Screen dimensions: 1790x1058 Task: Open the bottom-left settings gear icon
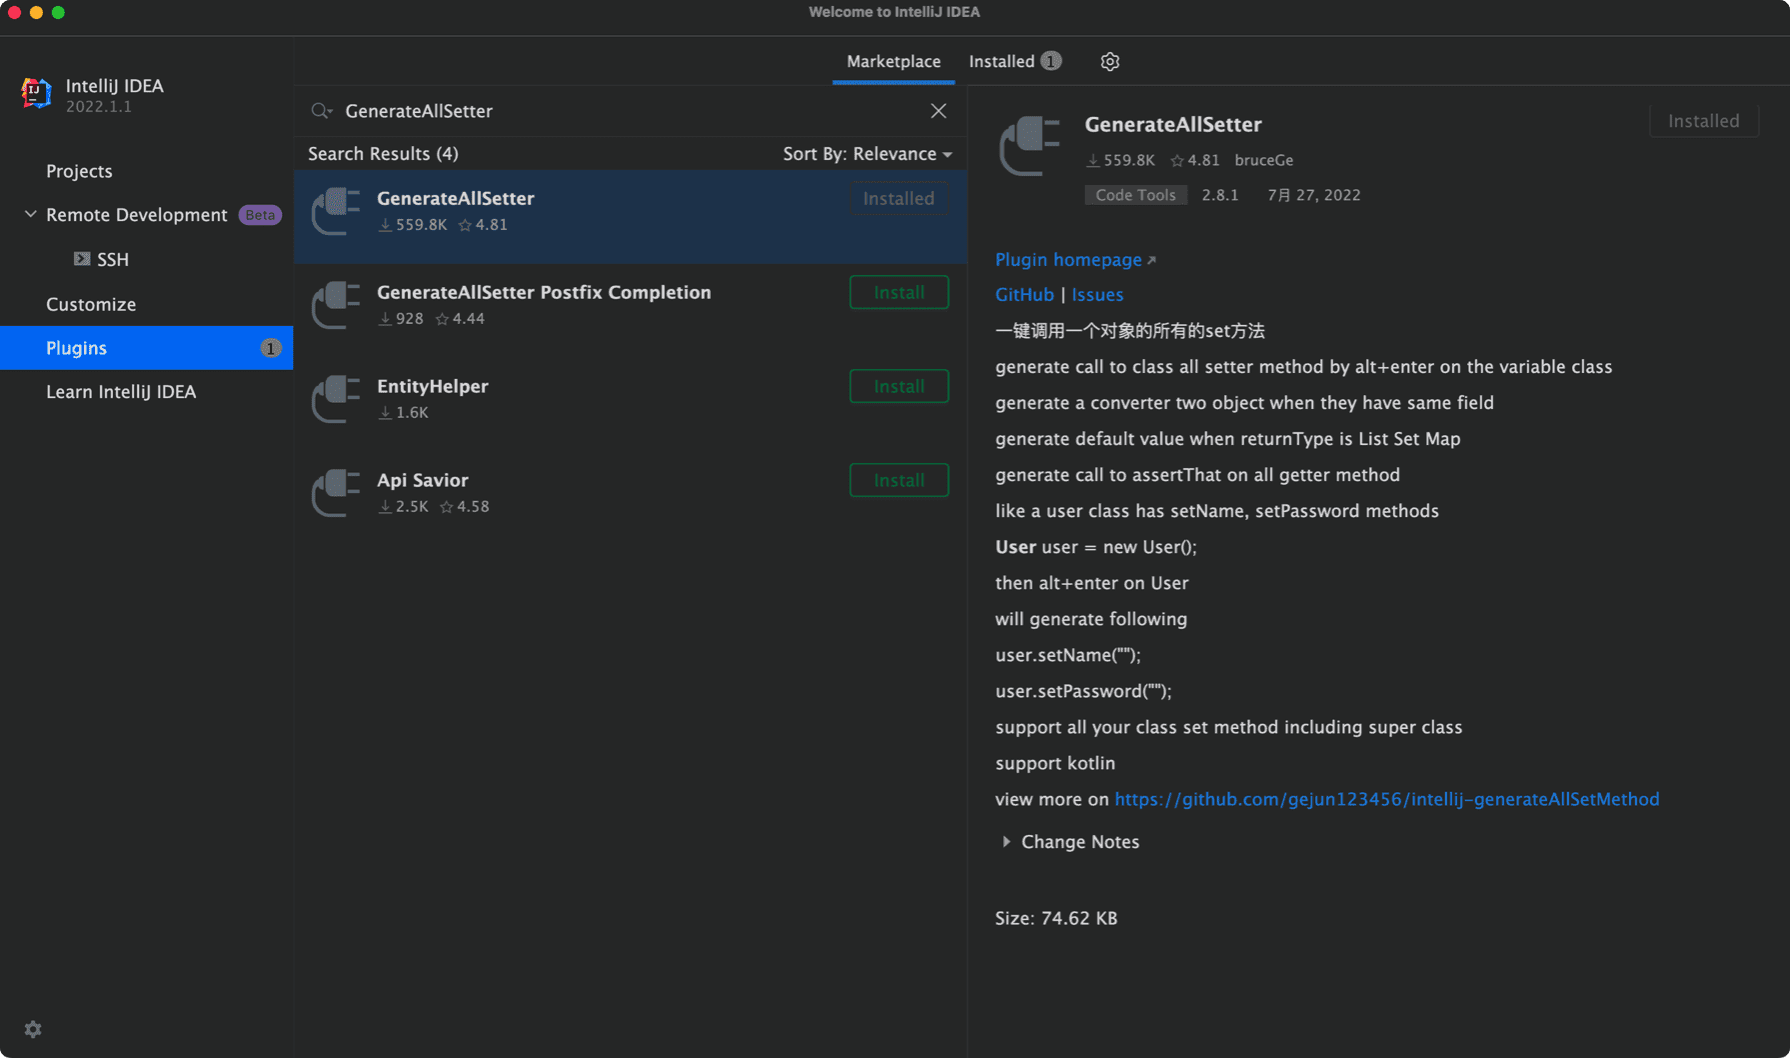pos(33,1029)
